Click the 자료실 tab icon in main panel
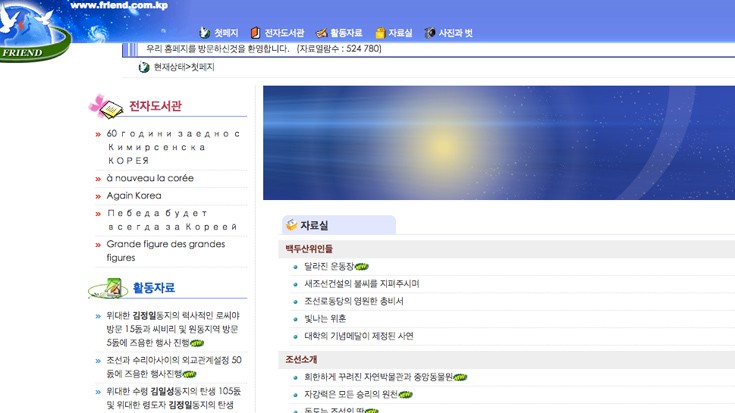Viewport: 735px width, 413px height. tap(291, 226)
